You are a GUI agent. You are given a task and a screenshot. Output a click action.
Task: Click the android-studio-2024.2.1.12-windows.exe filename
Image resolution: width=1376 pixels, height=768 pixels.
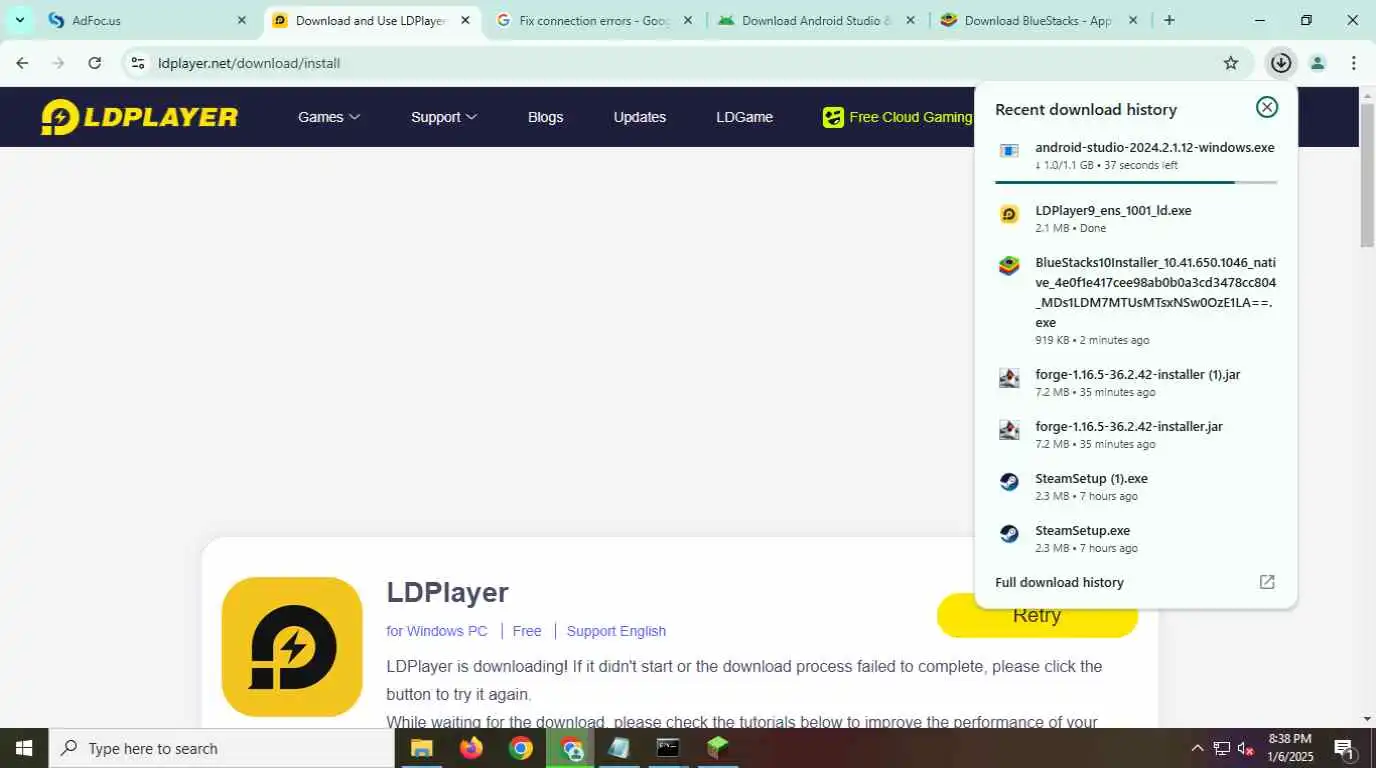pos(1155,147)
